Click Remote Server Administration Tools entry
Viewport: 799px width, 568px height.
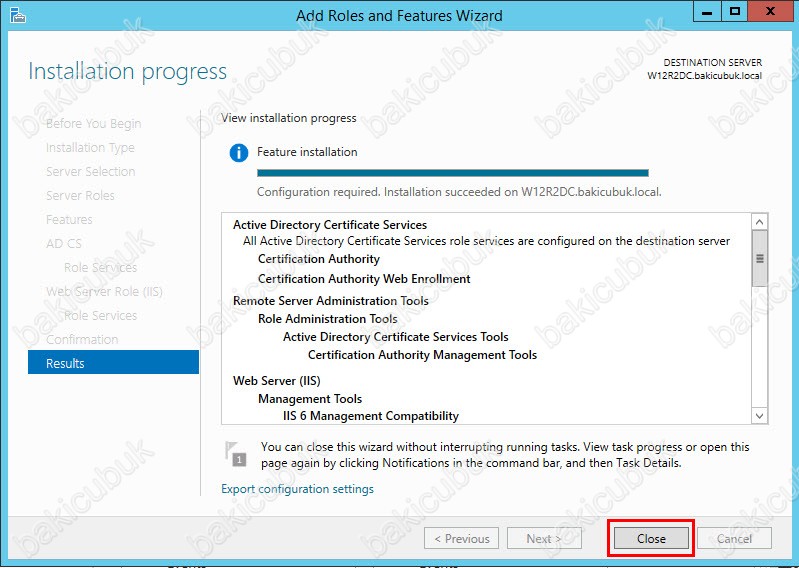coord(331,301)
